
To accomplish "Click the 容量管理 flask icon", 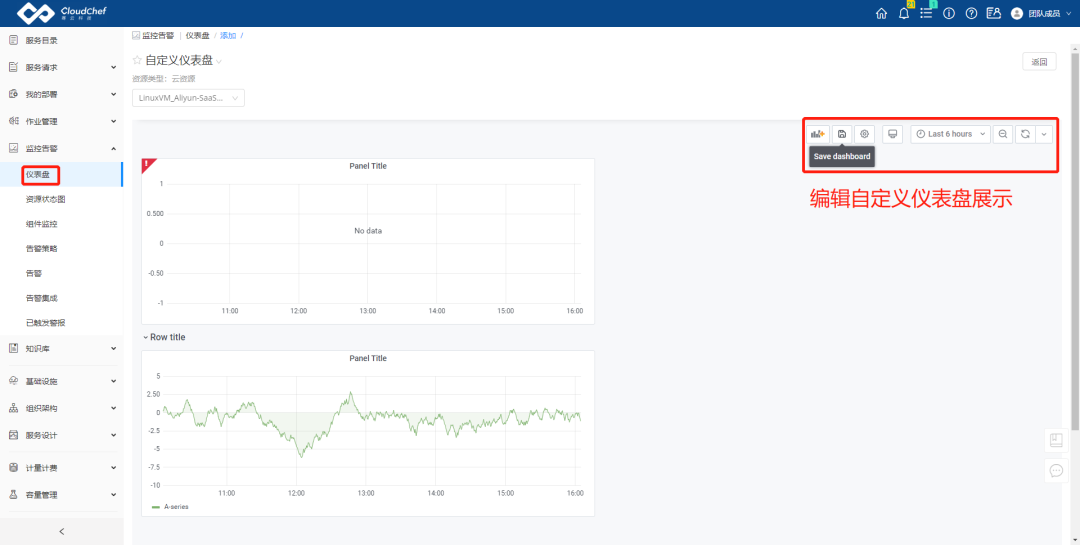I will 12,495.
